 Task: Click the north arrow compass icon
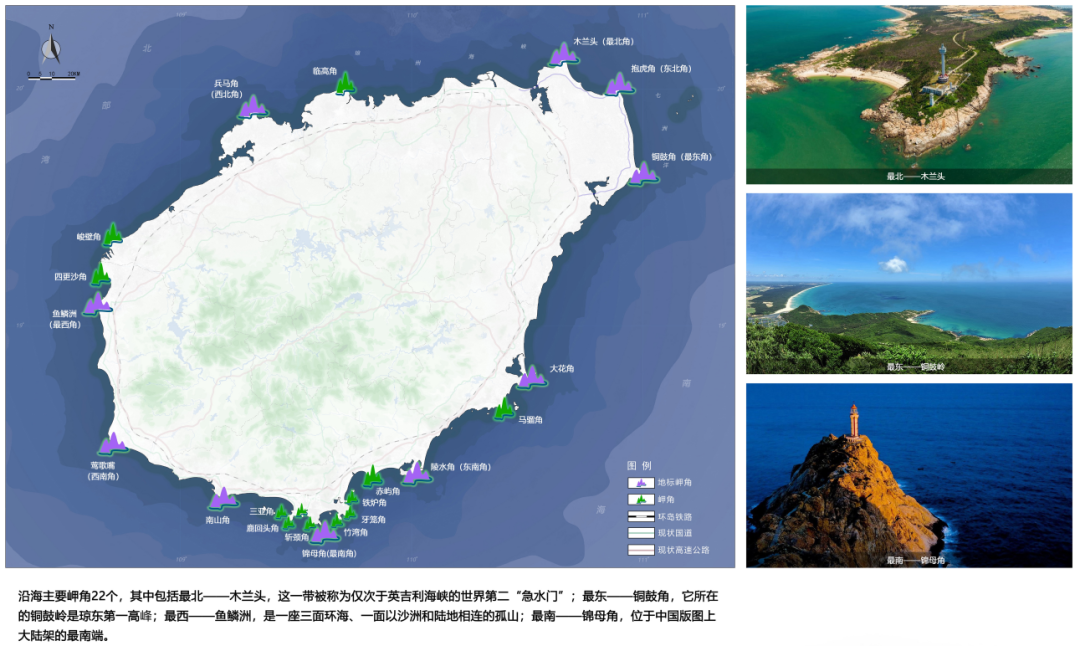click(x=53, y=48)
